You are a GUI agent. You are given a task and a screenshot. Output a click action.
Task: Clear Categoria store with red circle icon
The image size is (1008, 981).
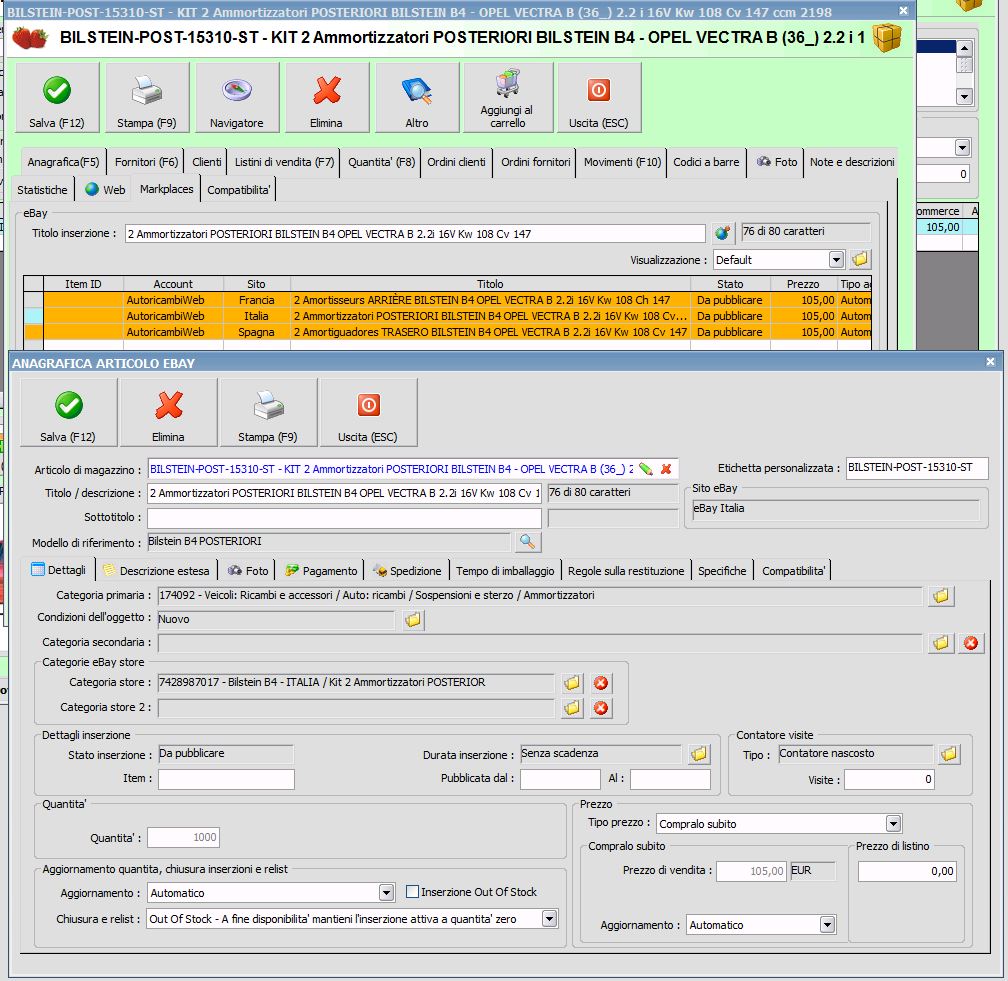601,683
